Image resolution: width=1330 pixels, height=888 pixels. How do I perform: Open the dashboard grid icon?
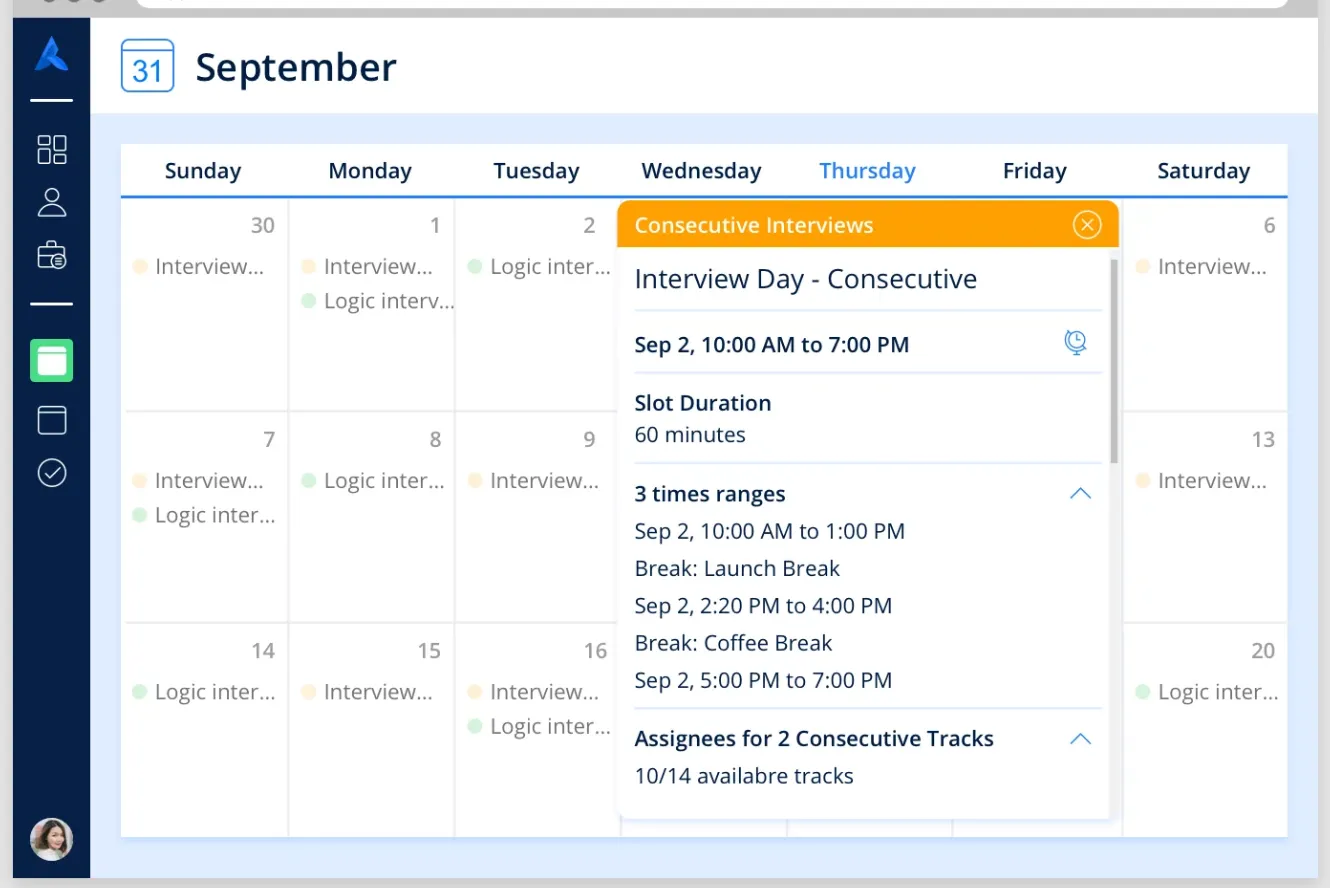coord(51,149)
